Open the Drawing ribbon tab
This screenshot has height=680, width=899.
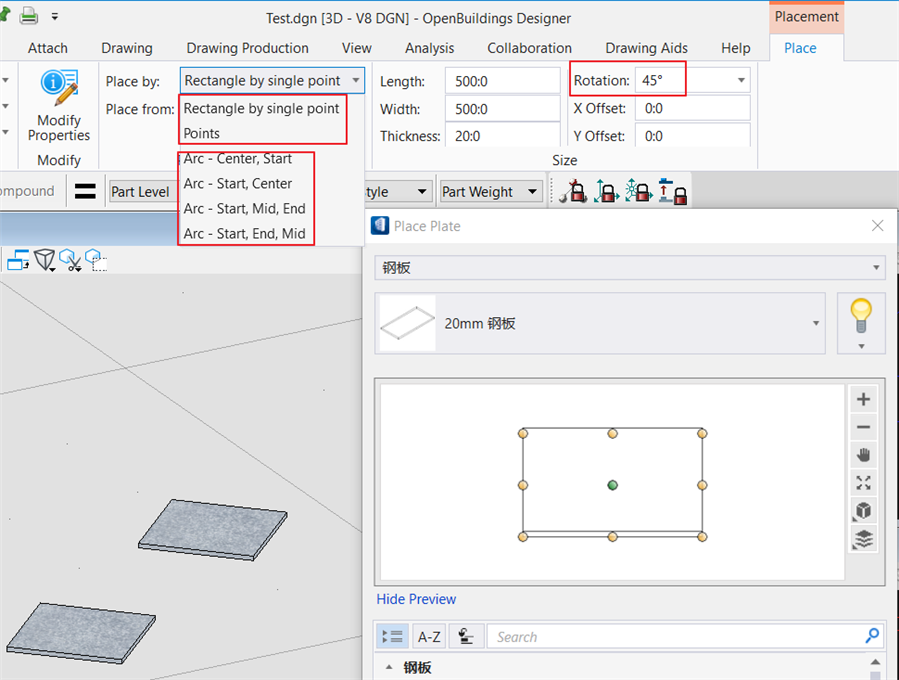[127, 48]
